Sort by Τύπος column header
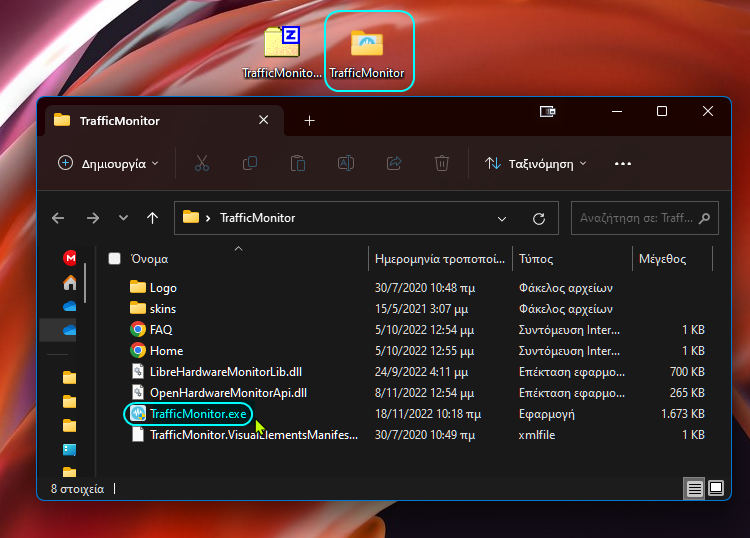The height and width of the screenshot is (538, 750). click(573, 259)
